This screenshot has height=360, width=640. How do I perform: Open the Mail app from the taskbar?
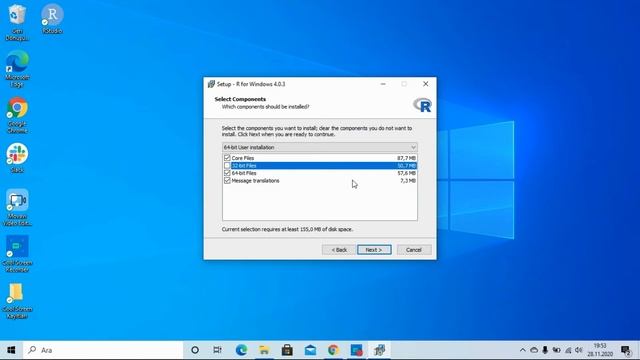(310, 350)
